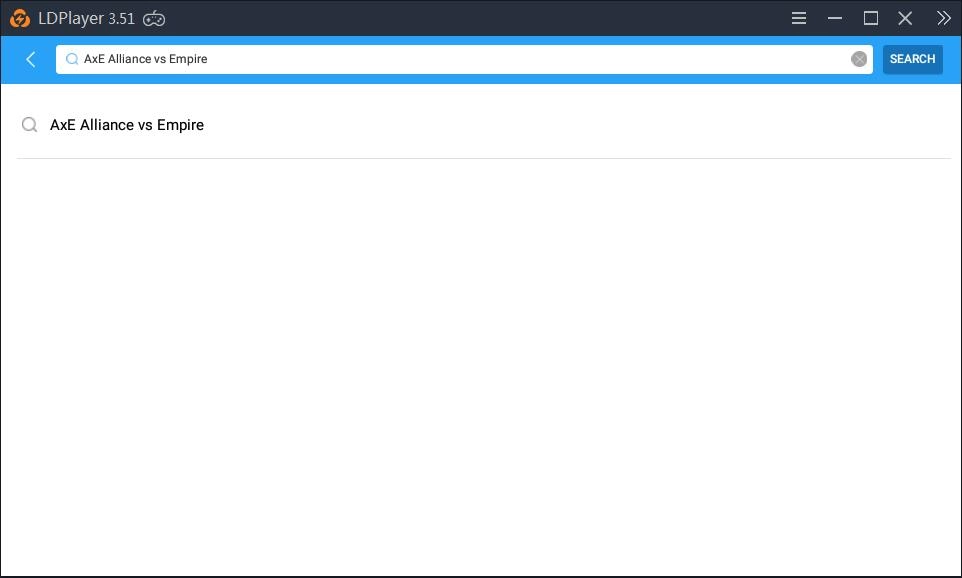Click the orange LDPlayer logo icon
Screen dimensions: 962x578
coord(19,18)
